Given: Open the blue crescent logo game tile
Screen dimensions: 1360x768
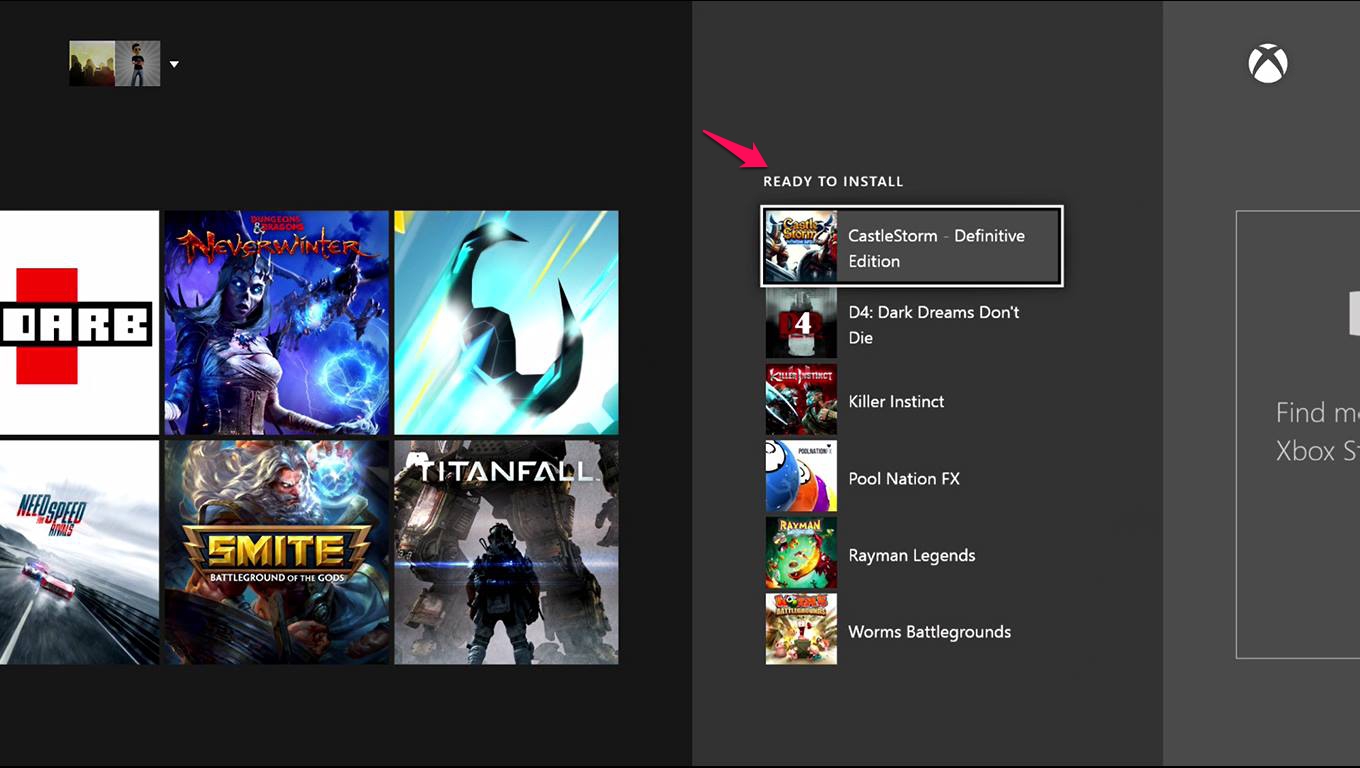Looking at the screenshot, I should click(x=506, y=322).
